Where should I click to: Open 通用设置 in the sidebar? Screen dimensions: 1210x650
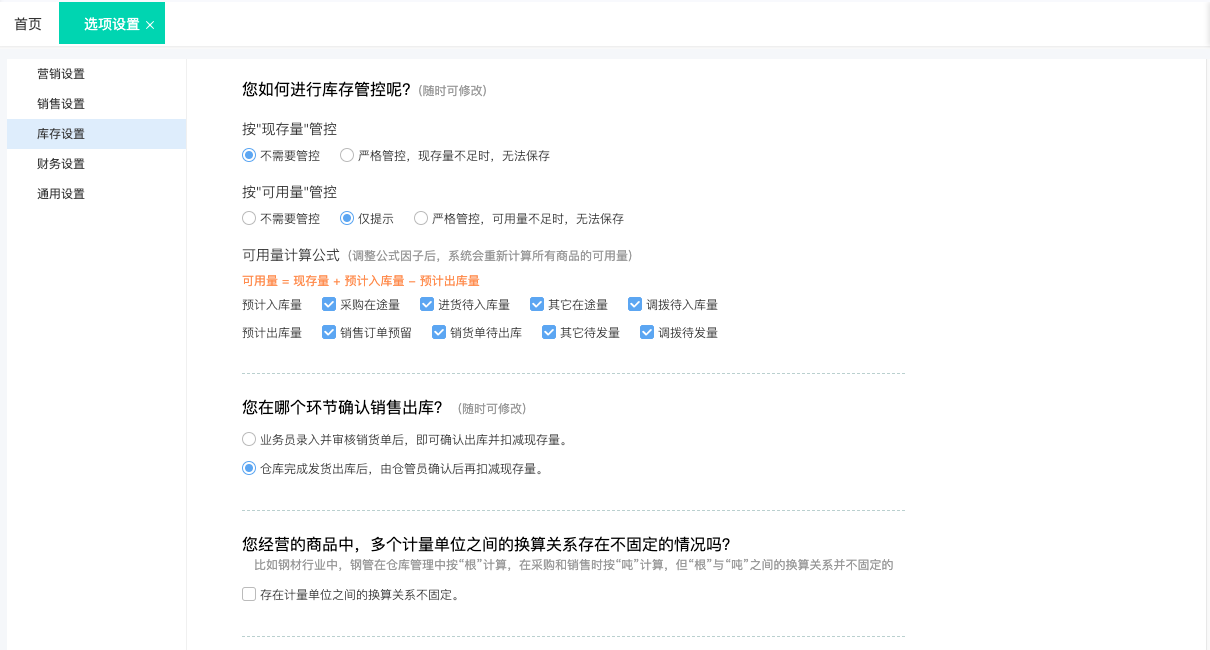96,194
